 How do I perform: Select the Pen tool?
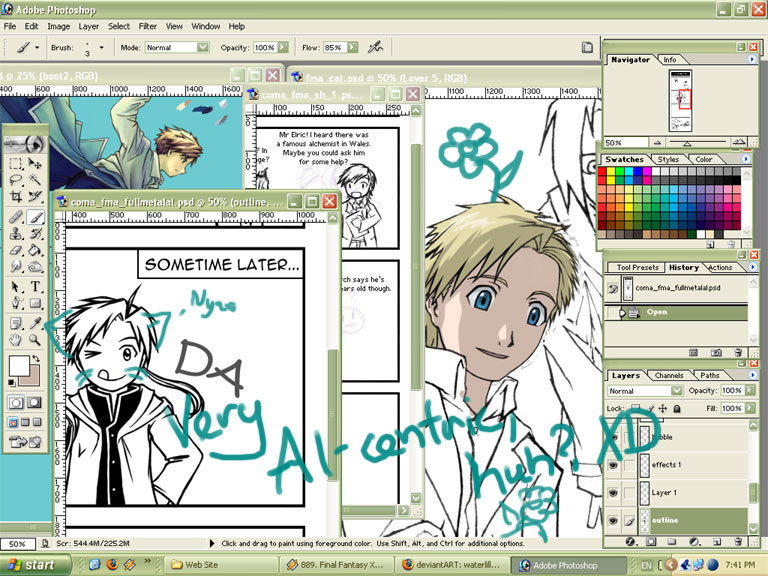point(16,303)
